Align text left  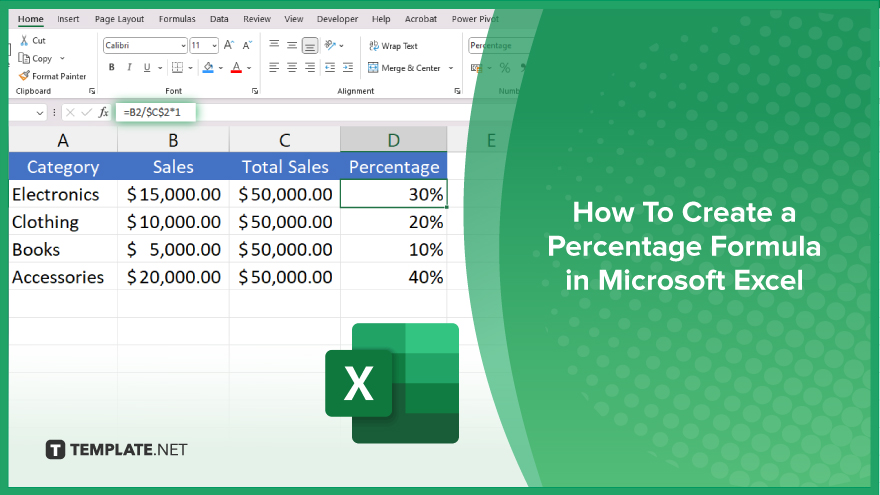coord(274,67)
